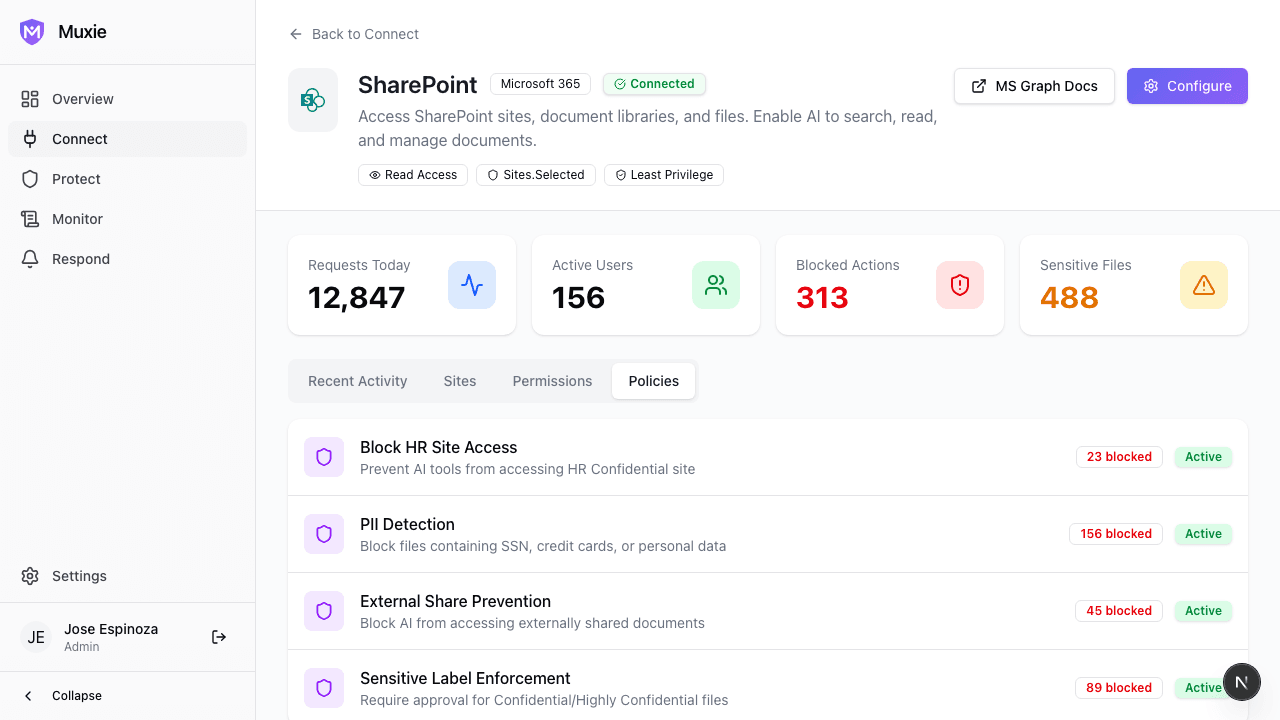
Task: Click the PII Detection policy shield icon
Action: [324, 534]
